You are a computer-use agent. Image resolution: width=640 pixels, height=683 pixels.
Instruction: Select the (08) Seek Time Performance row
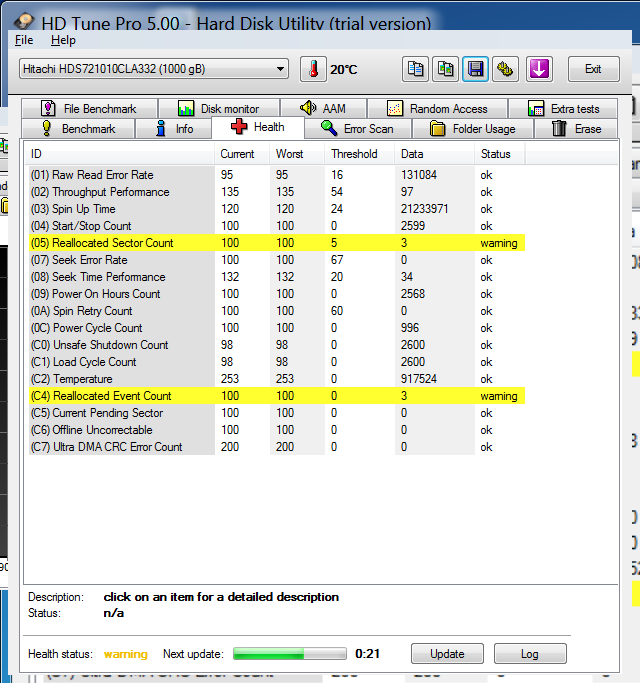(x=277, y=277)
